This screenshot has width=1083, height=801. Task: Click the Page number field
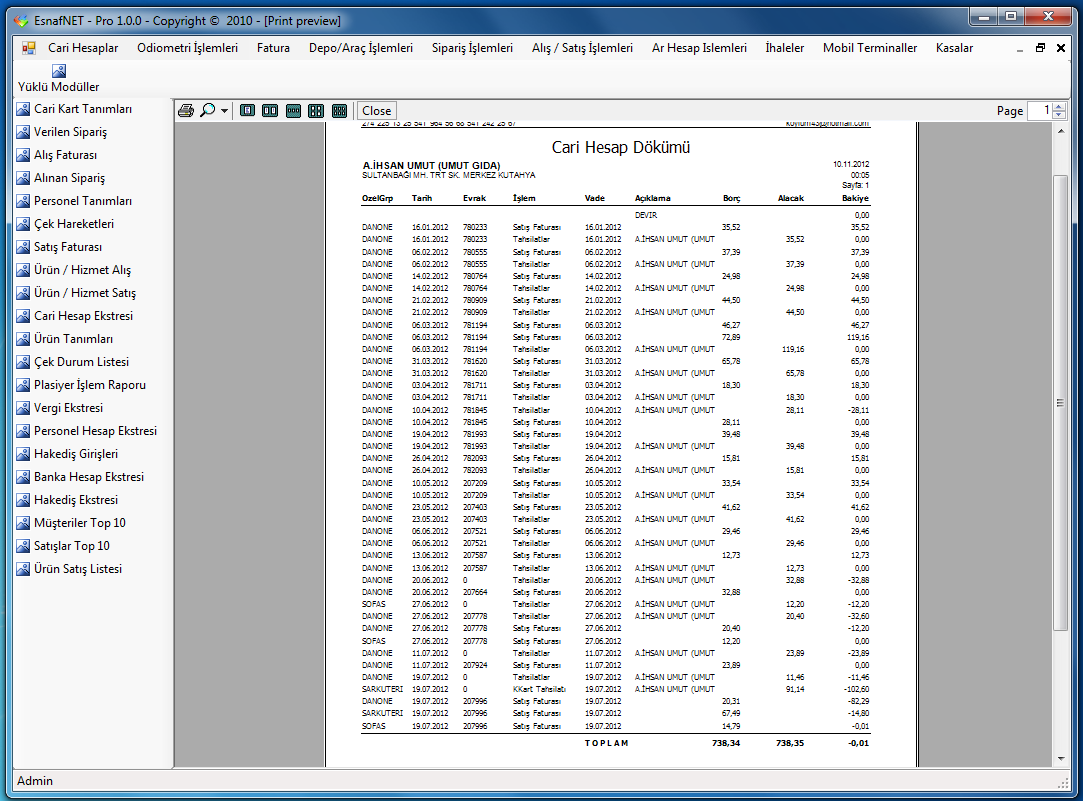(1039, 110)
